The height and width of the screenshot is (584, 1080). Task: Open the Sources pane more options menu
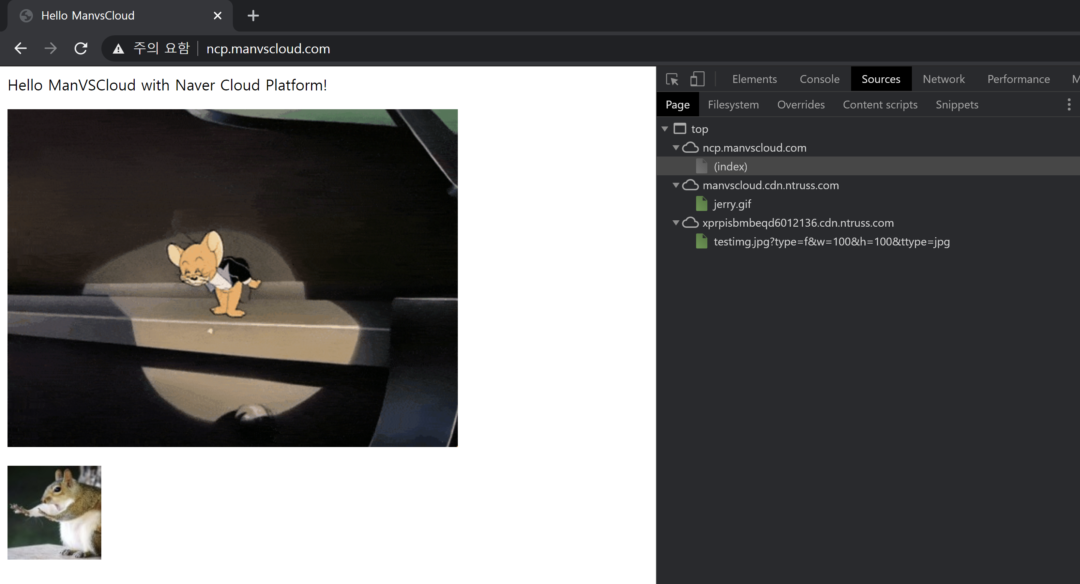click(1068, 105)
